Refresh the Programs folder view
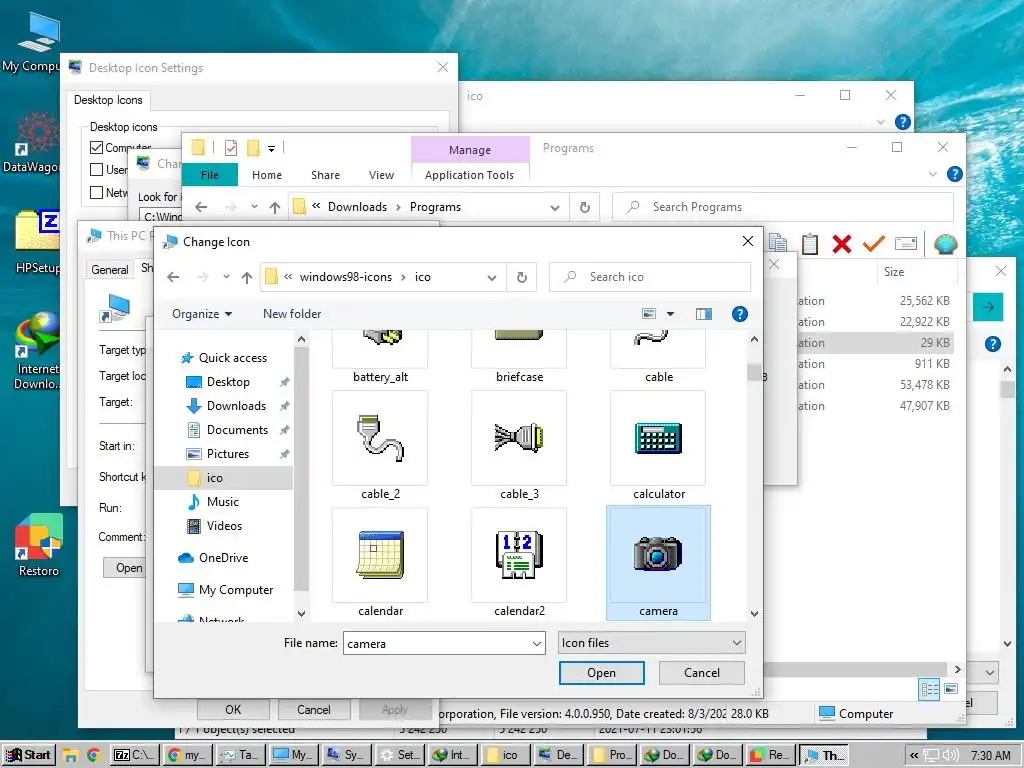This screenshot has width=1024, height=768. (x=584, y=207)
